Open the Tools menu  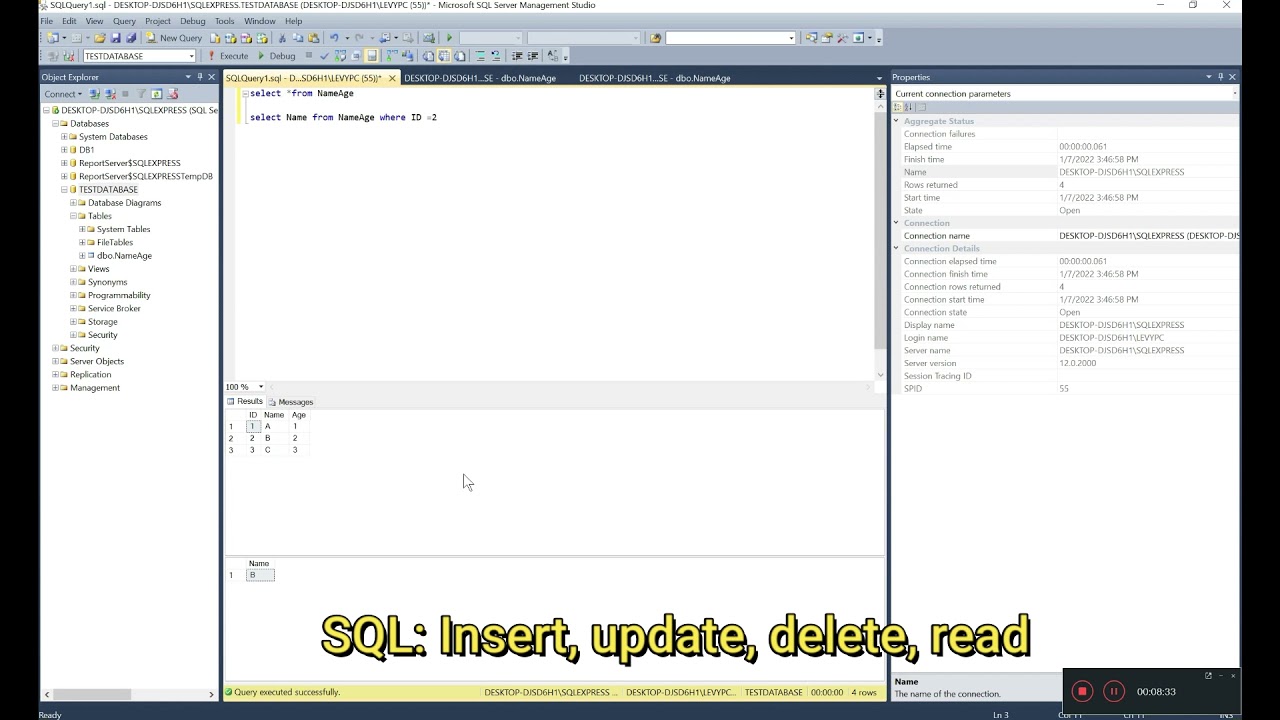[224, 21]
